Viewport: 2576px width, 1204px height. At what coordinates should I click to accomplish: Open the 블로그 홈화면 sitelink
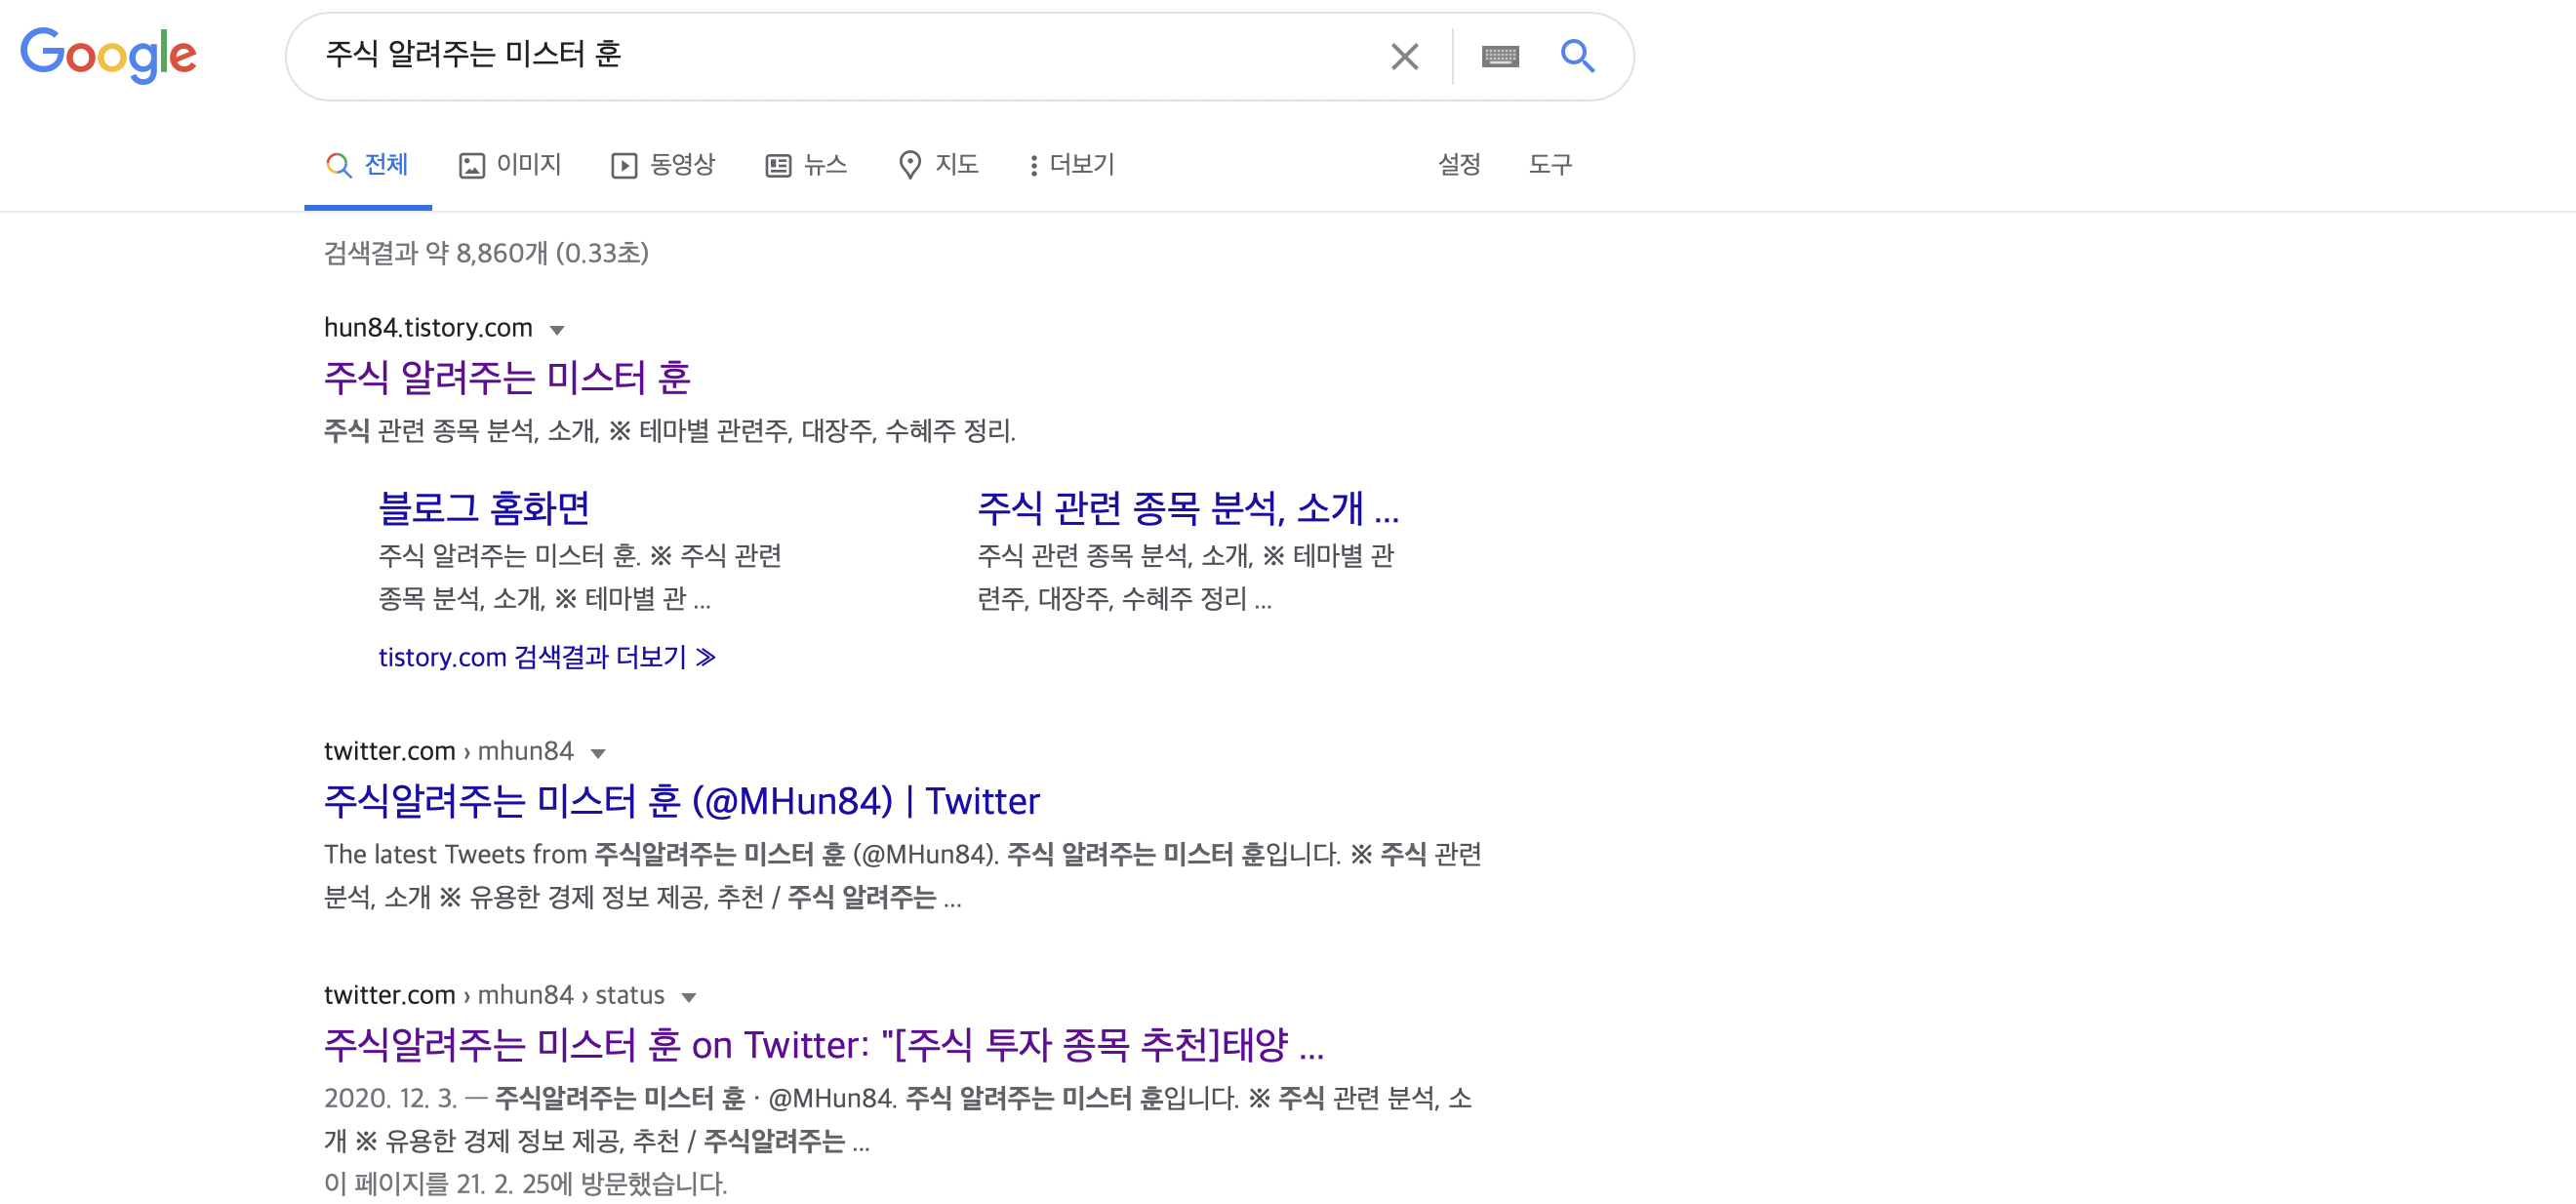click(x=484, y=509)
